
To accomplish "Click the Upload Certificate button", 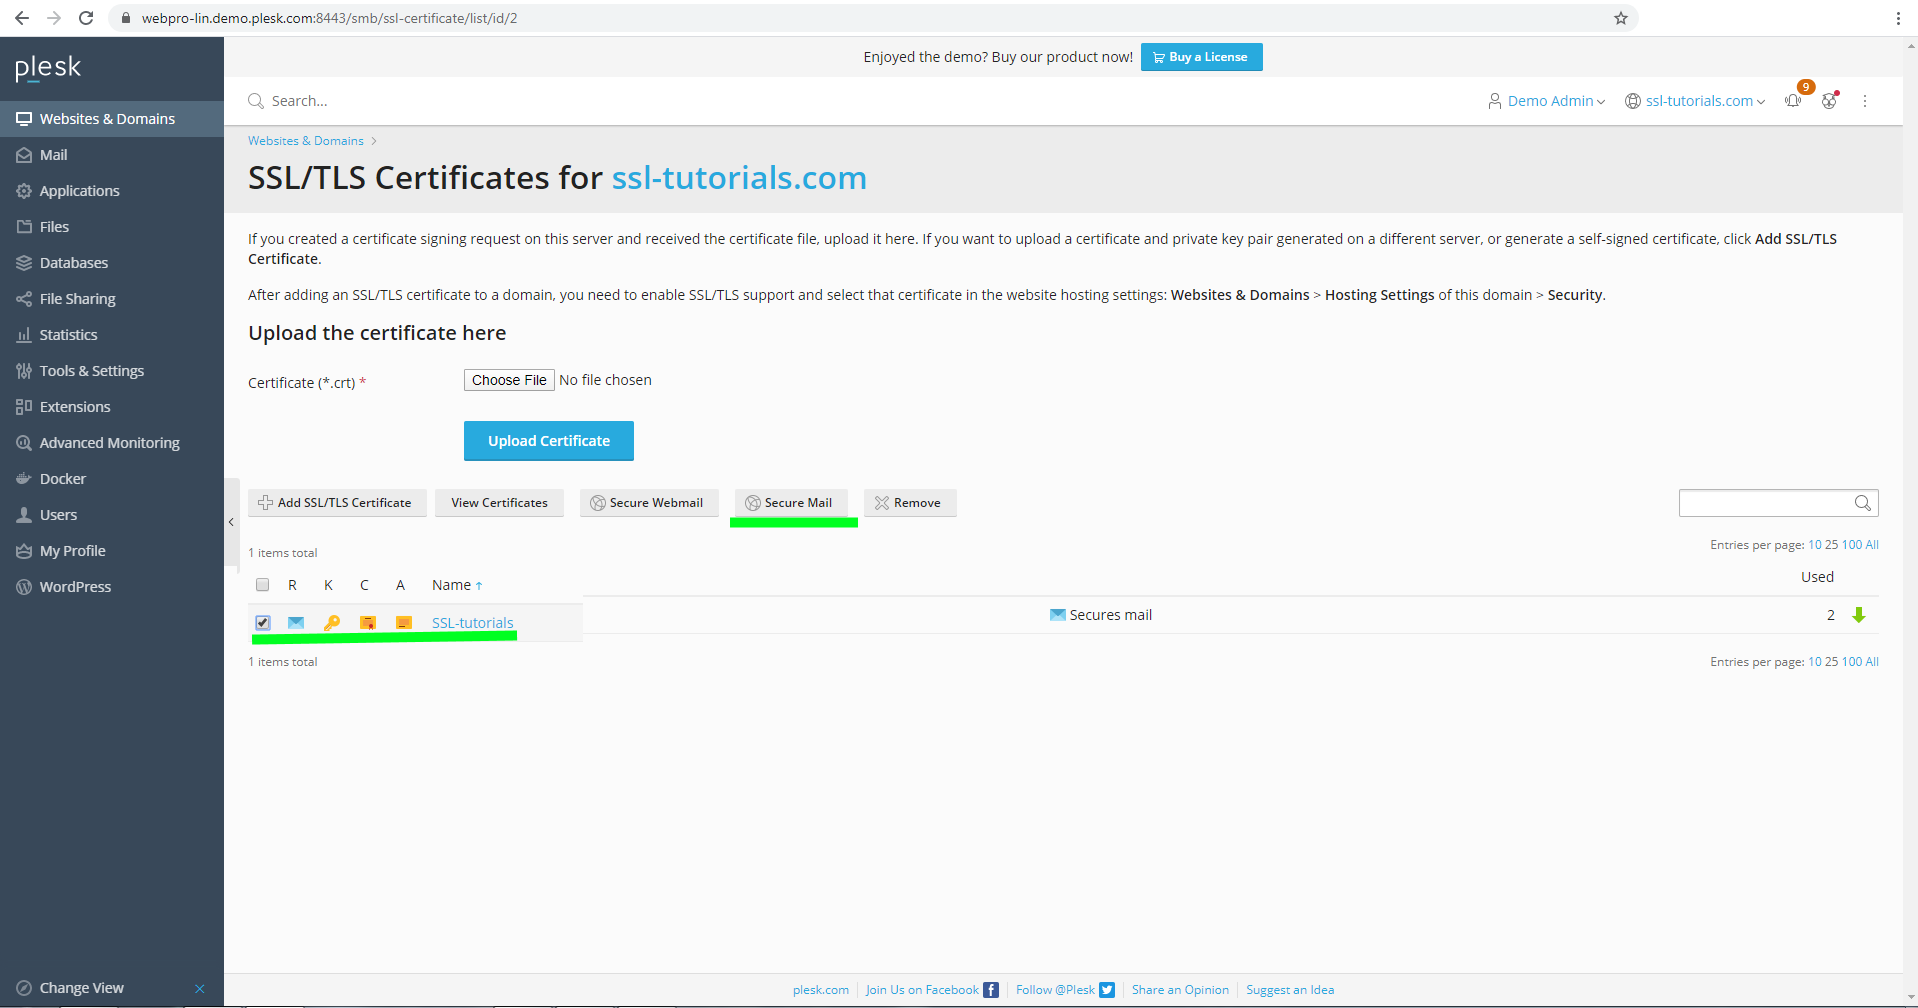I will pos(549,441).
